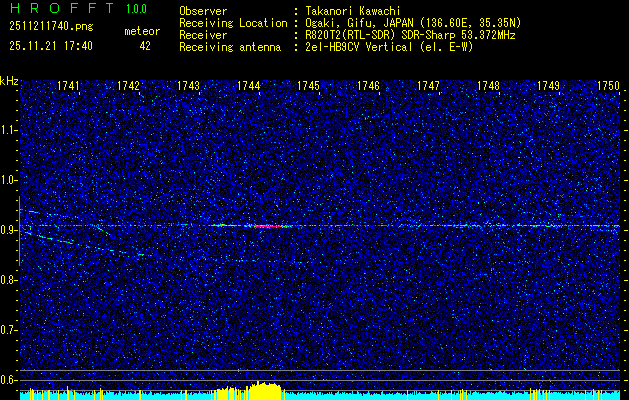Click the 1.0 kHz frequency label
This screenshot has width=629, height=400.
9,181
